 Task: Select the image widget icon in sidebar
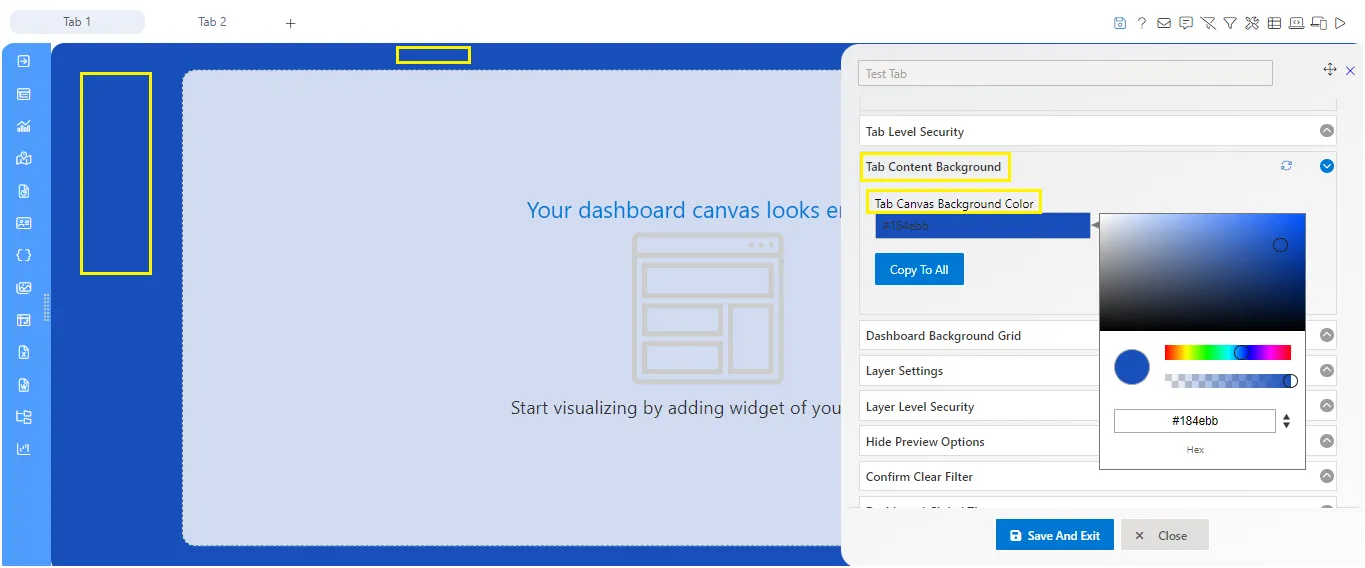(24, 288)
